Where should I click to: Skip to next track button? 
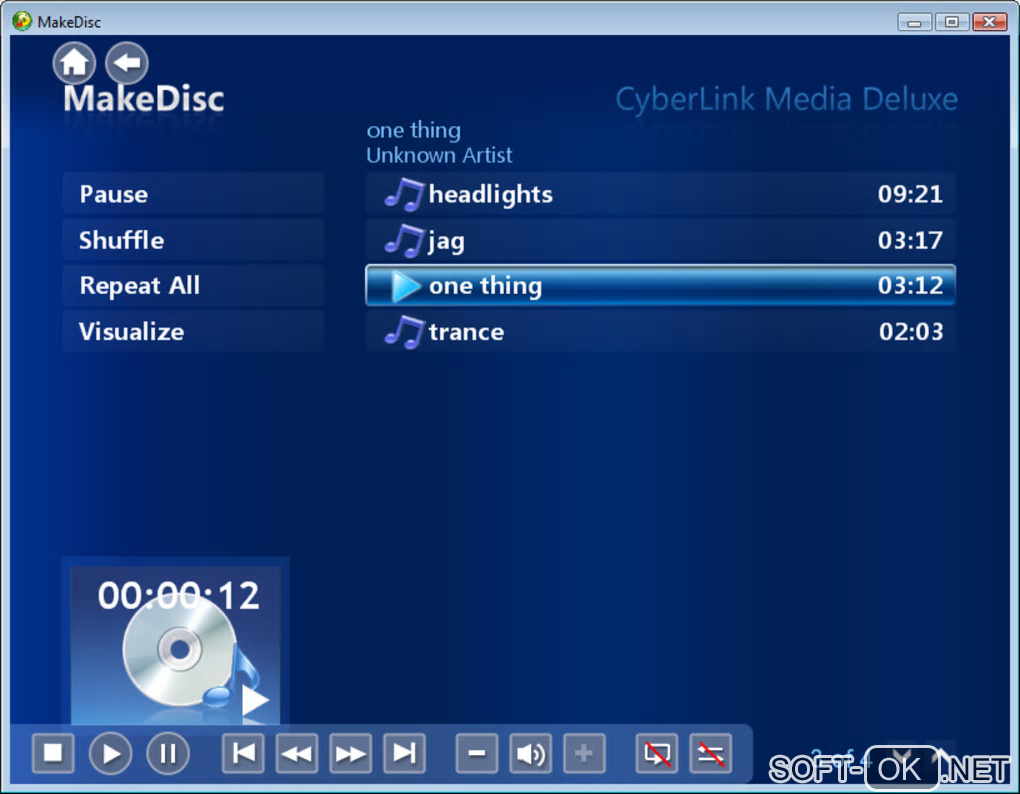(404, 754)
